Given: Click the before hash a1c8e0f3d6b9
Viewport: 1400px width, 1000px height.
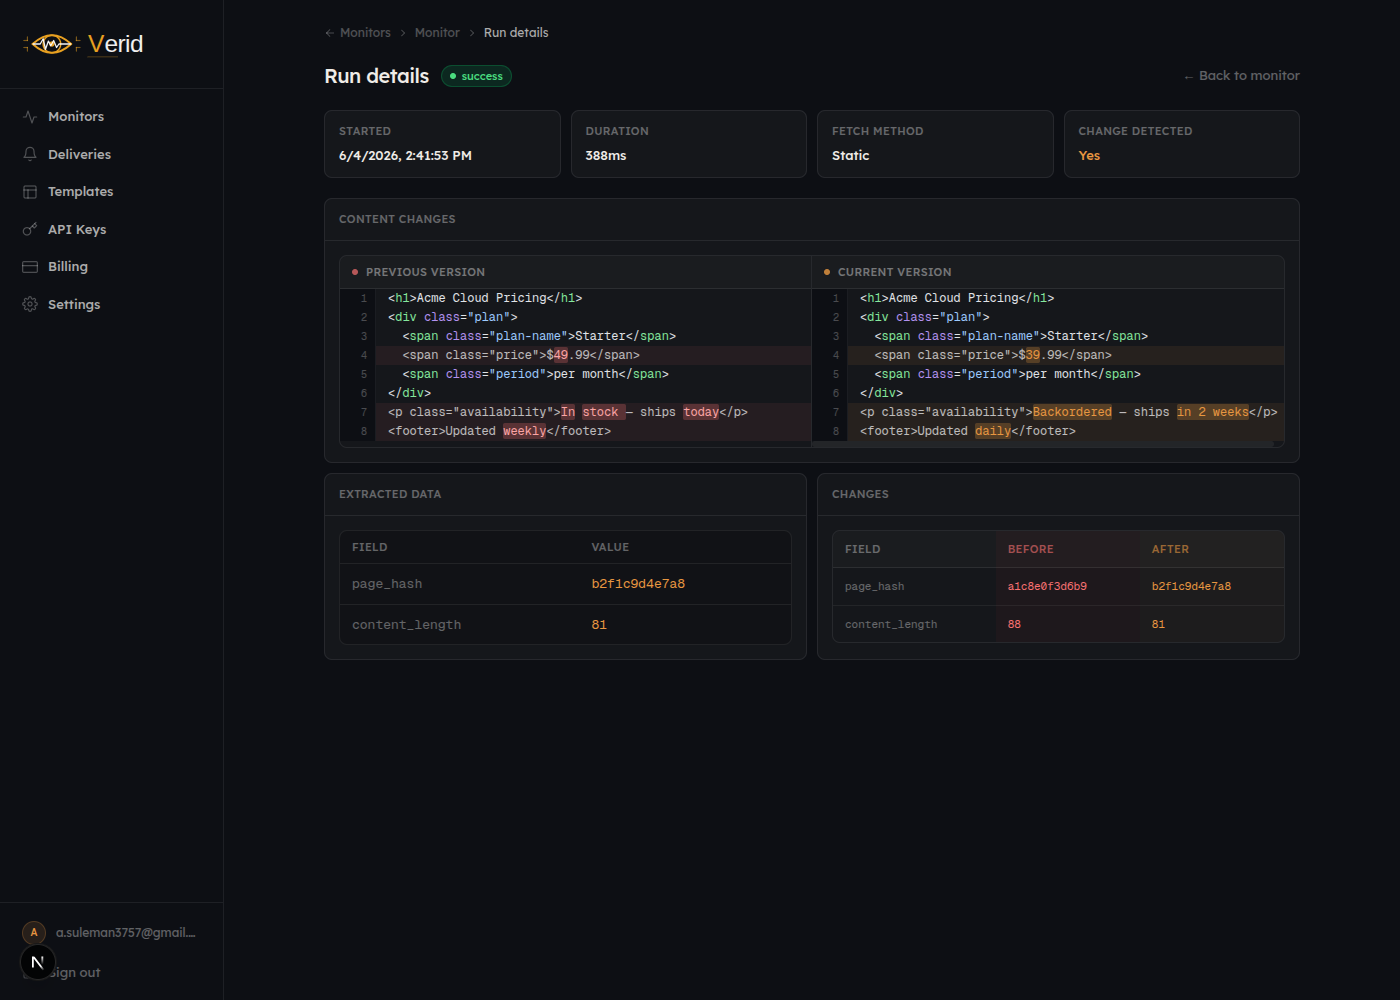Looking at the screenshot, I should pos(1047,587).
